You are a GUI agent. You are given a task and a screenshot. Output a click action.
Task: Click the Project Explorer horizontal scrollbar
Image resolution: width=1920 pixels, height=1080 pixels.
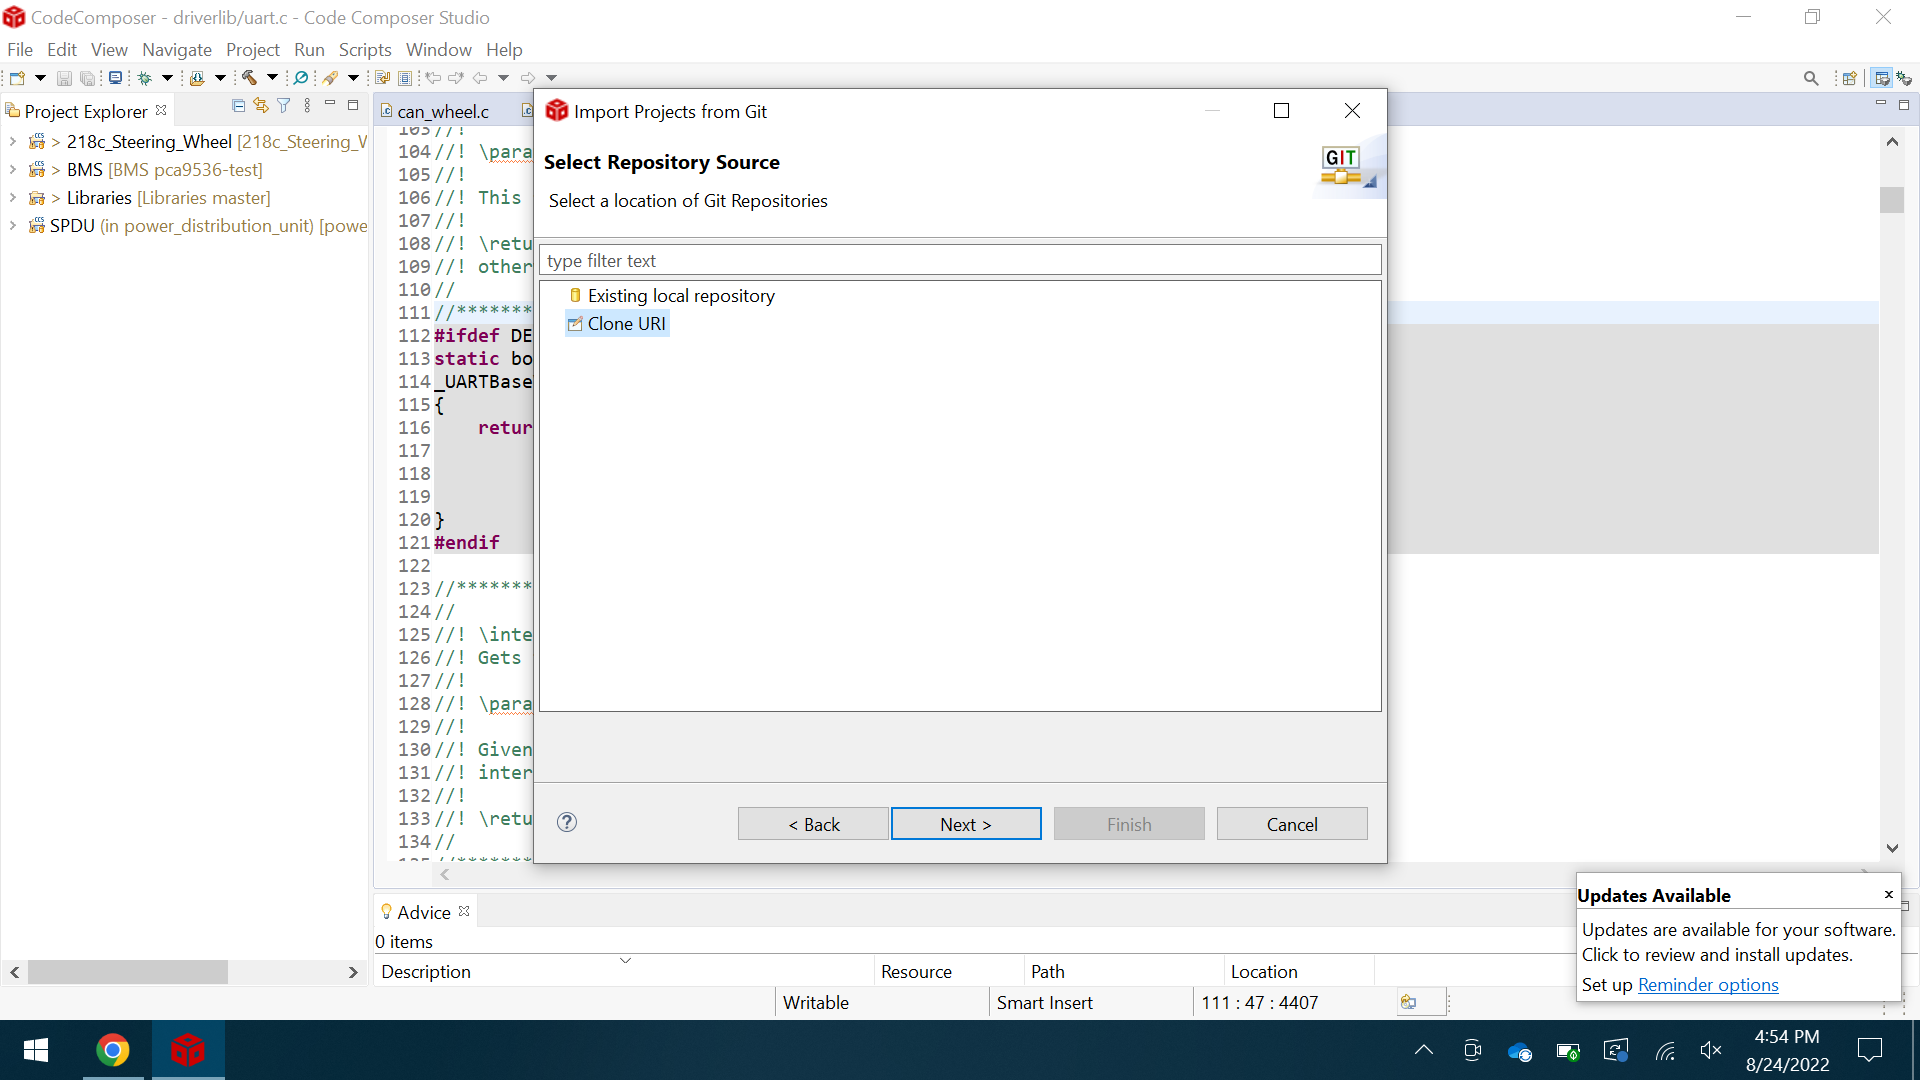click(128, 972)
